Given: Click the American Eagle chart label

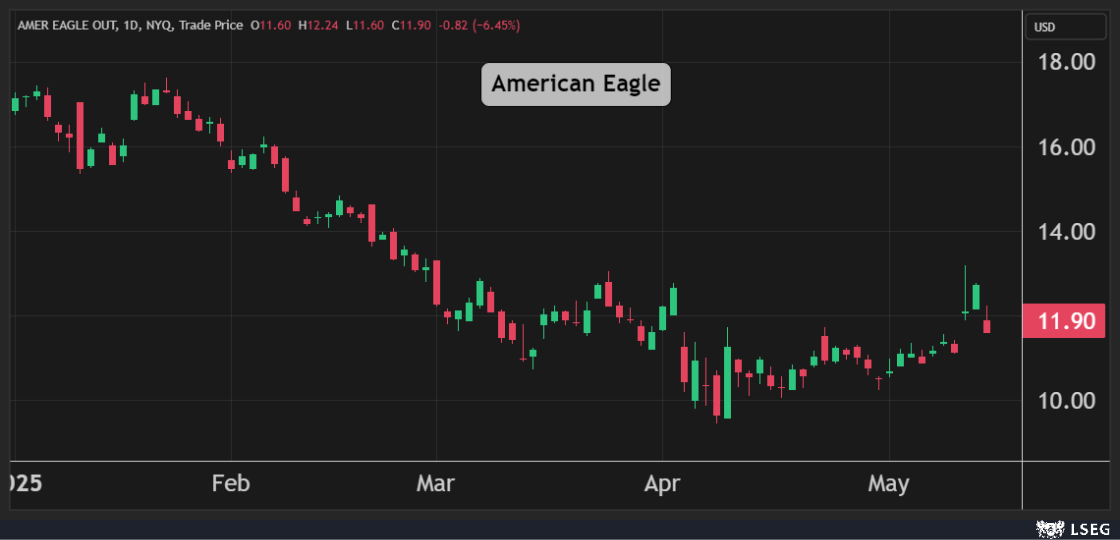Looking at the screenshot, I should point(576,84).
